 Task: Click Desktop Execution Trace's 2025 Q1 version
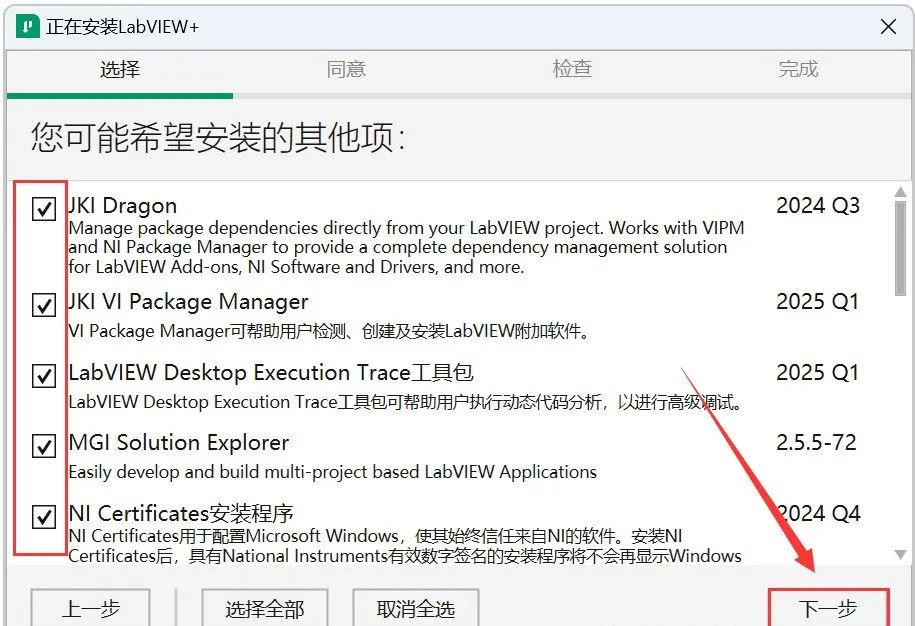pyautogui.click(x=817, y=373)
